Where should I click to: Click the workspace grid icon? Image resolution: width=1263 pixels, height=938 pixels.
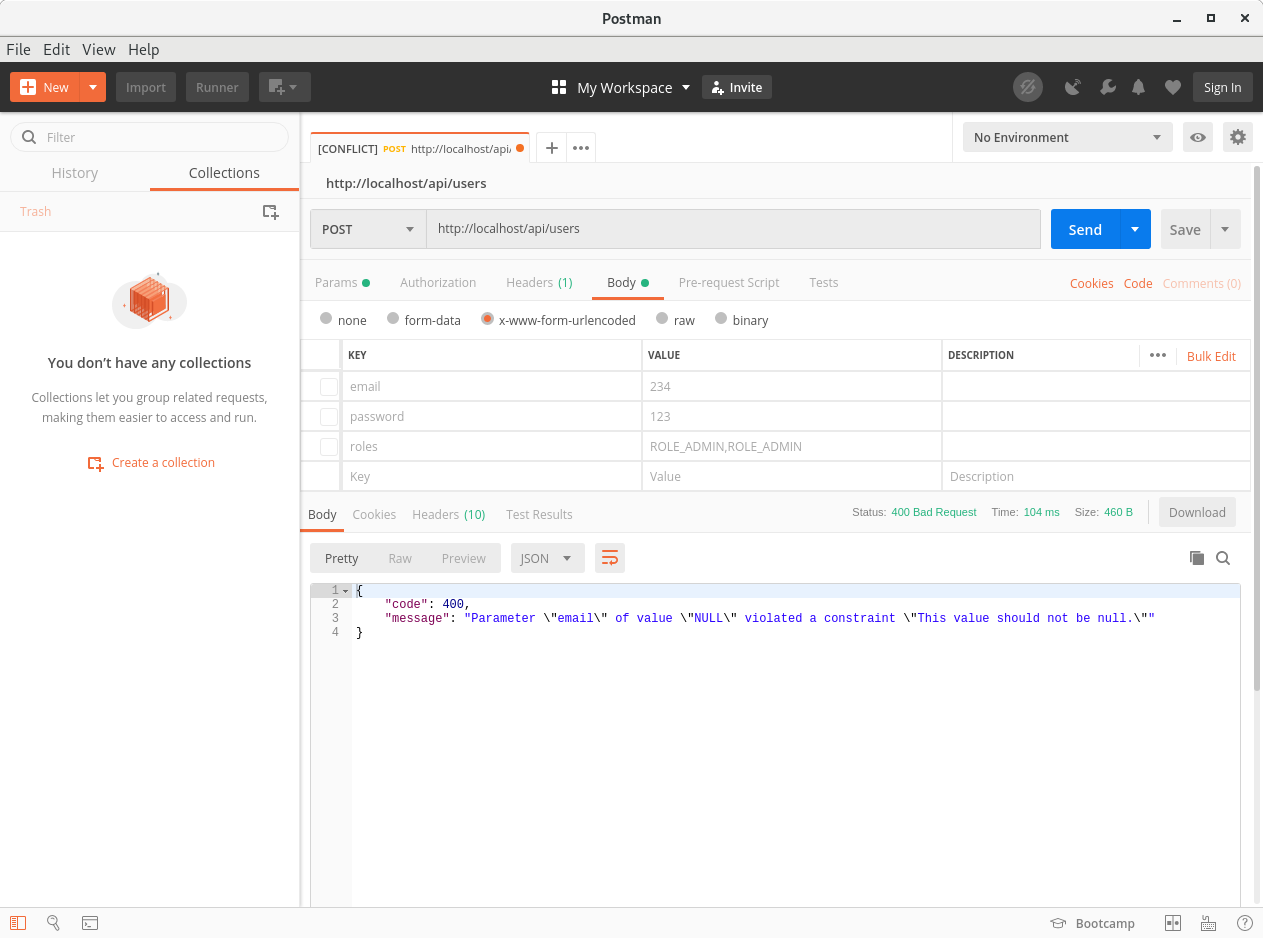[559, 87]
